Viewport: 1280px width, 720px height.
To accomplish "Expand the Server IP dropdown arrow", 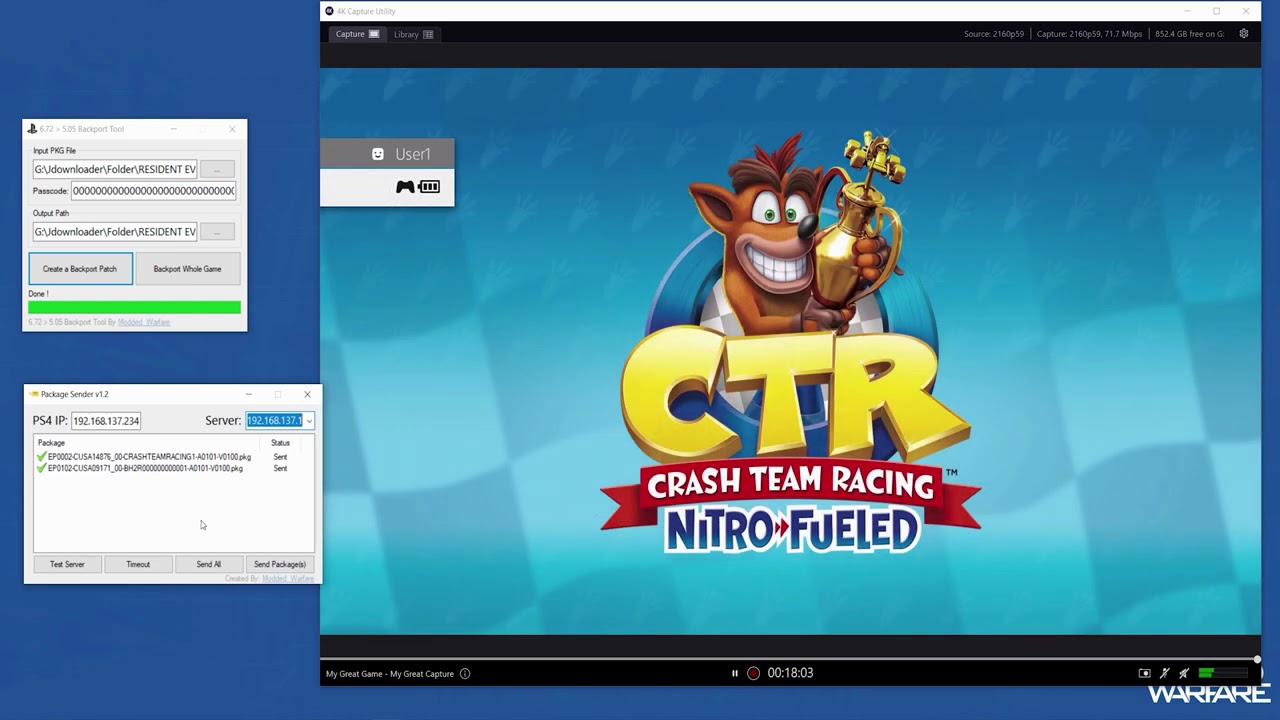I will click(309, 421).
